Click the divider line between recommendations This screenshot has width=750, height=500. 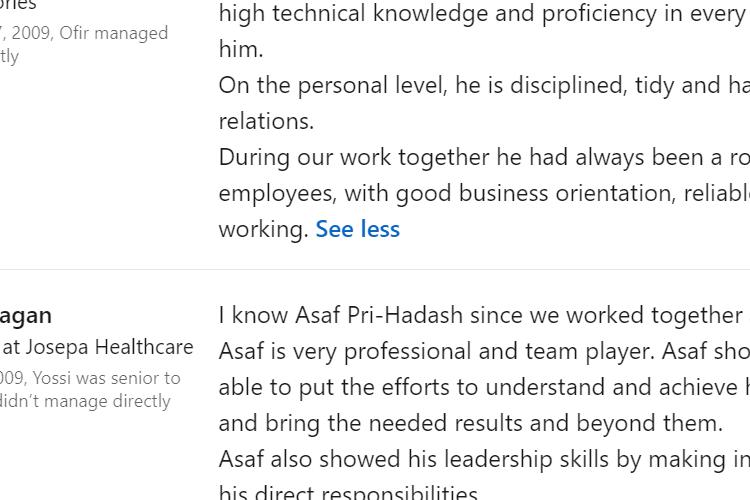[375, 269]
